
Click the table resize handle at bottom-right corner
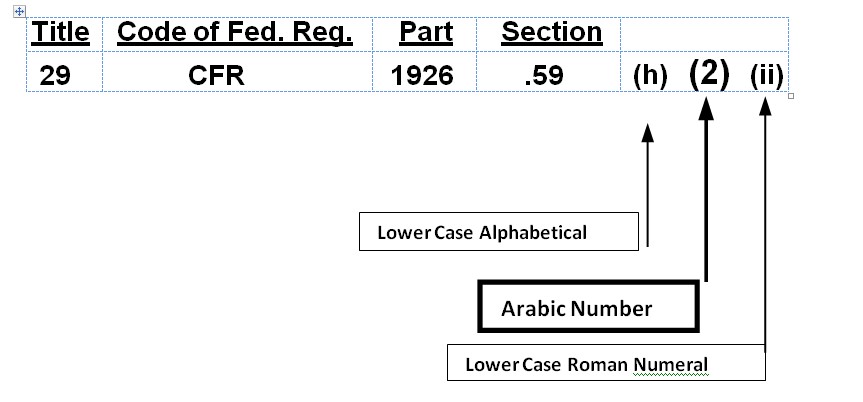click(x=792, y=96)
